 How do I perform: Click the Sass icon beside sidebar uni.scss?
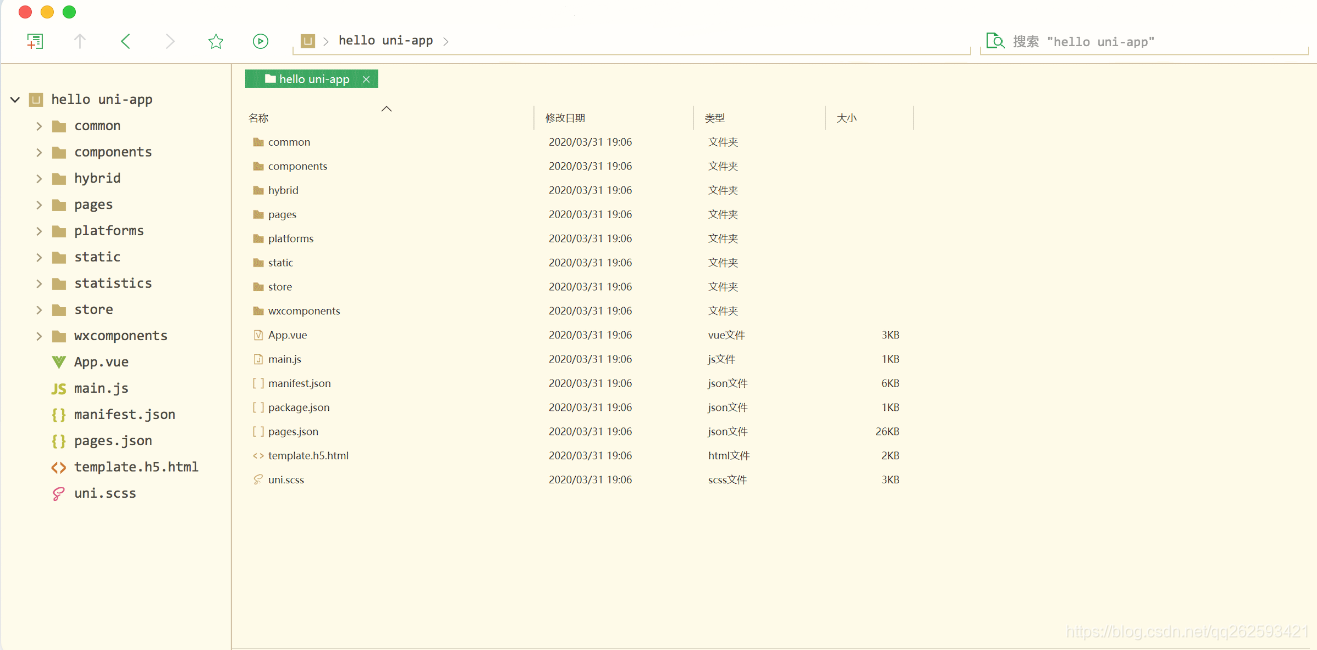[x=59, y=493]
